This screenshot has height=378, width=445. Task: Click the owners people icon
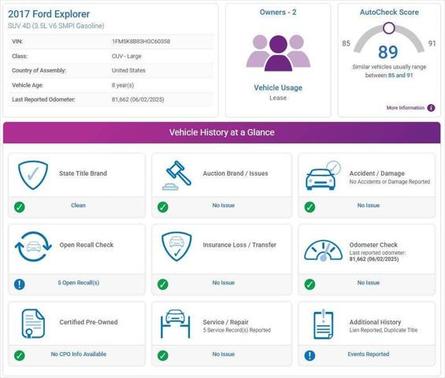(x=278, y=53)
